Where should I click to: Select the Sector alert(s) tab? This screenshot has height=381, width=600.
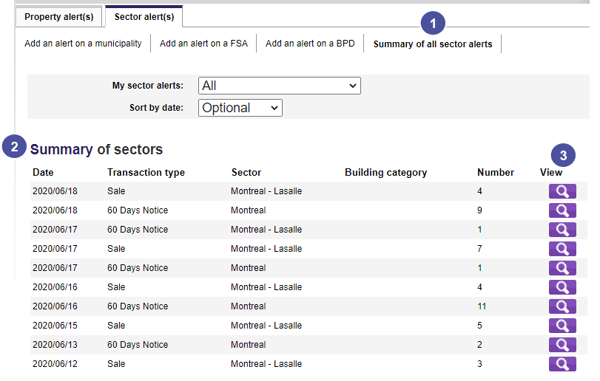pyautogui.click(x=144, y=17)
